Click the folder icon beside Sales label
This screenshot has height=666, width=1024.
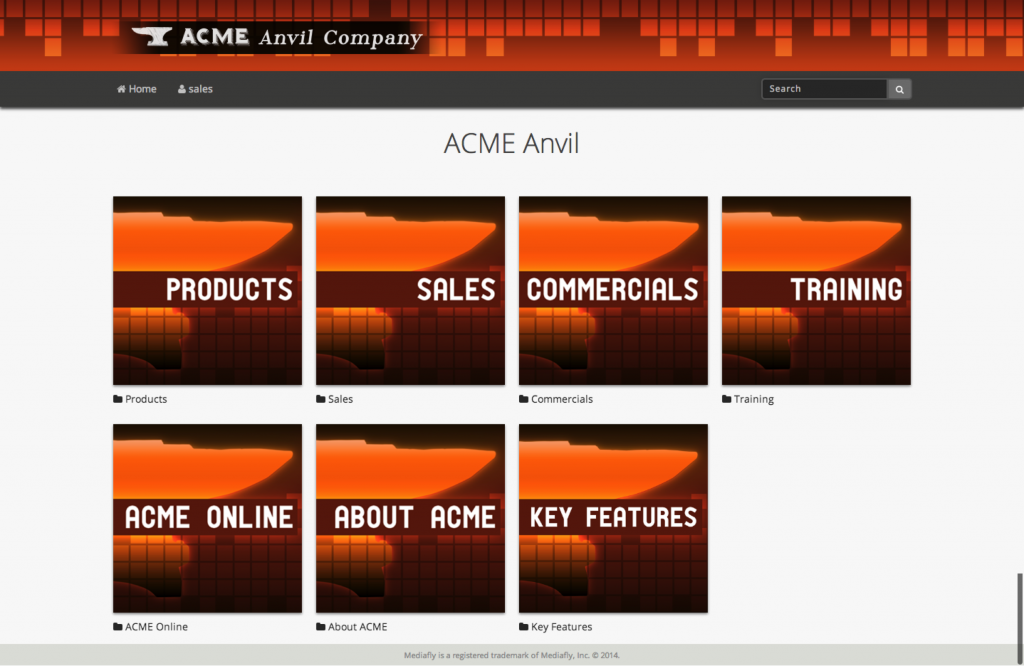[x=321, y=399]
